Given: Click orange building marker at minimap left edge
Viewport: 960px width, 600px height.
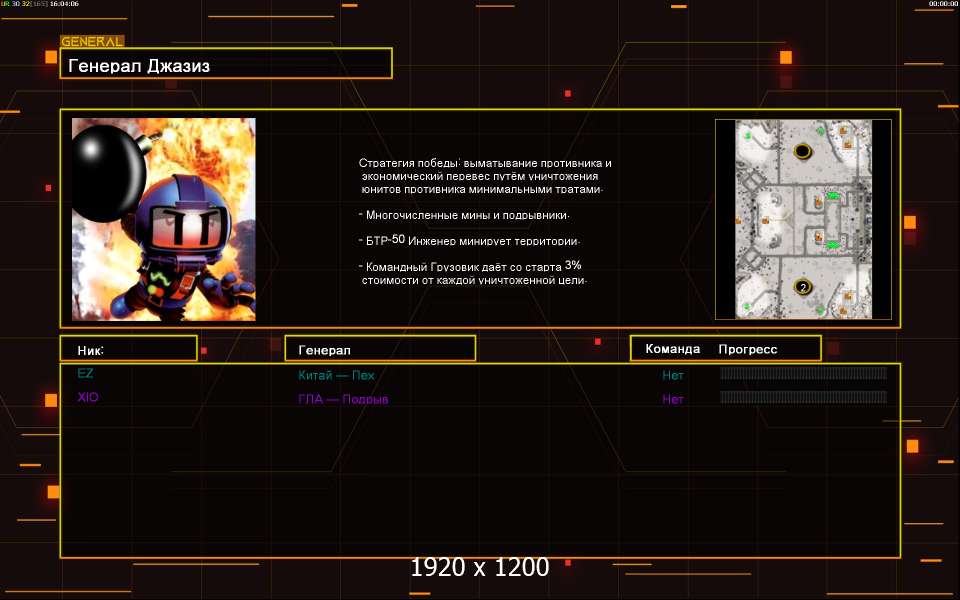Looking at the screenshot, I should click(738, 220).
